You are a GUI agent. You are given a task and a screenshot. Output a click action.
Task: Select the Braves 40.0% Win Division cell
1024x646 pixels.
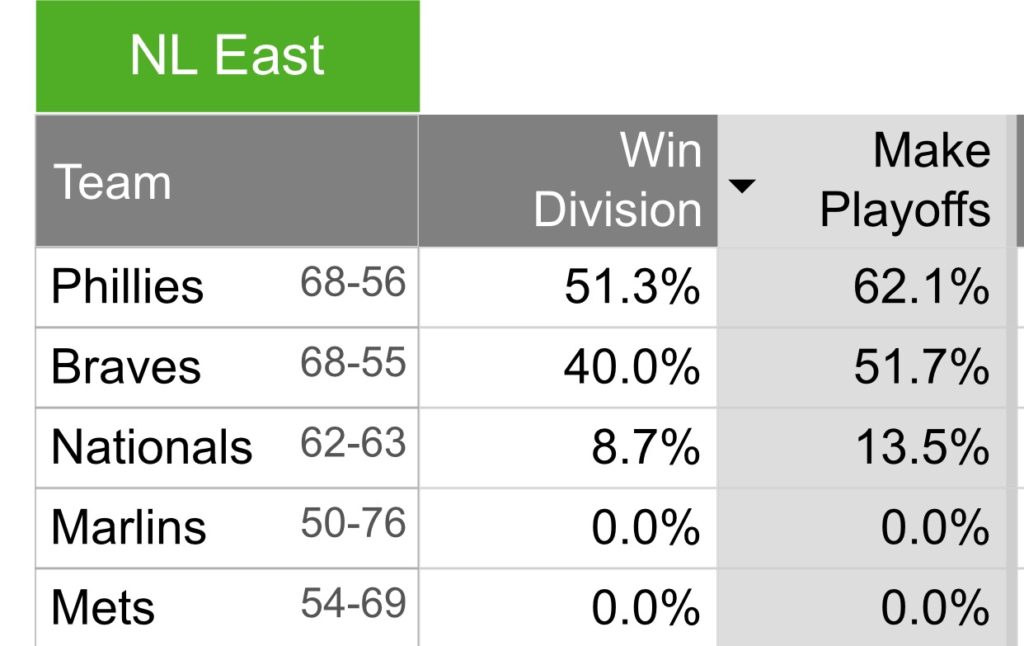pyautogui.click(x=631, y=368)
